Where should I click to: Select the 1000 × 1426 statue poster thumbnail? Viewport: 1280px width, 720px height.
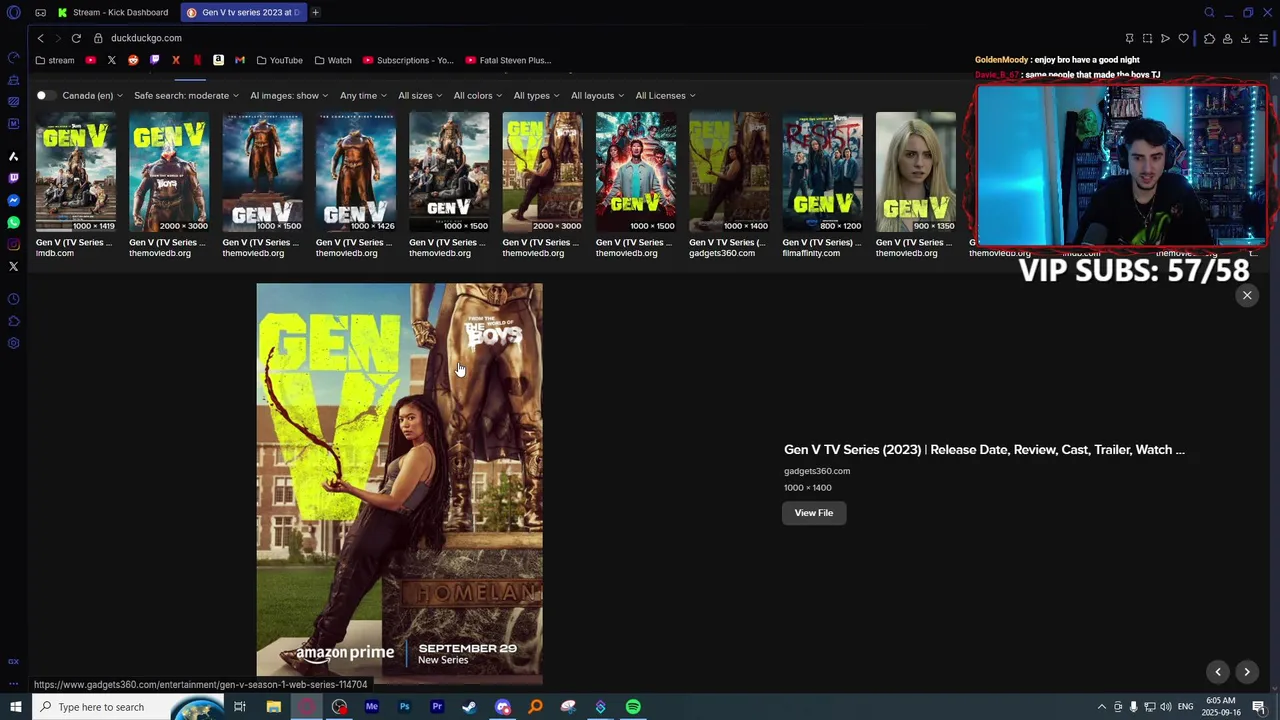[x=356, y=172]
